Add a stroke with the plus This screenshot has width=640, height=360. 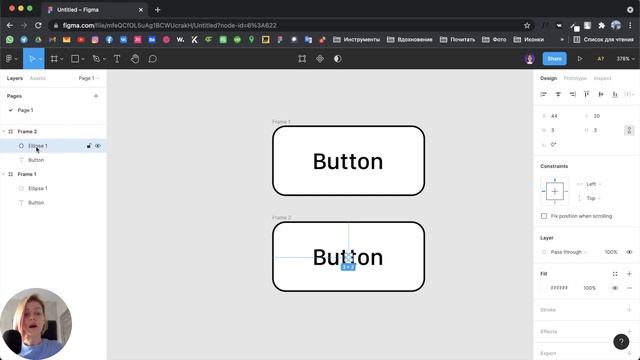pyautogui.click(x=629, y=310)
